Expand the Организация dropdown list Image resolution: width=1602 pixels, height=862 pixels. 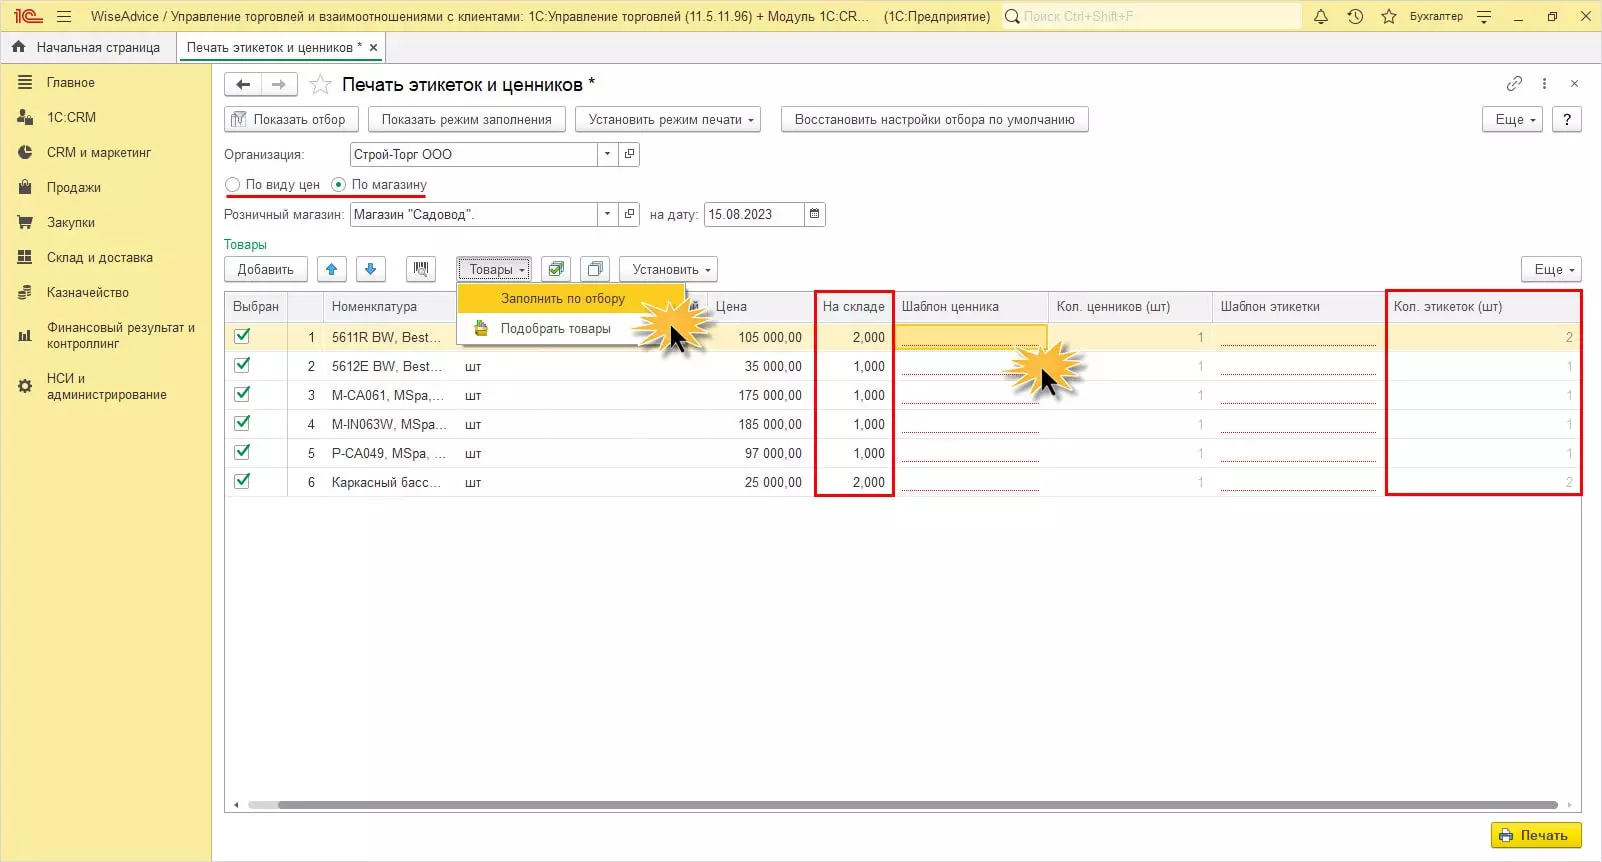[x=607, y=154]
